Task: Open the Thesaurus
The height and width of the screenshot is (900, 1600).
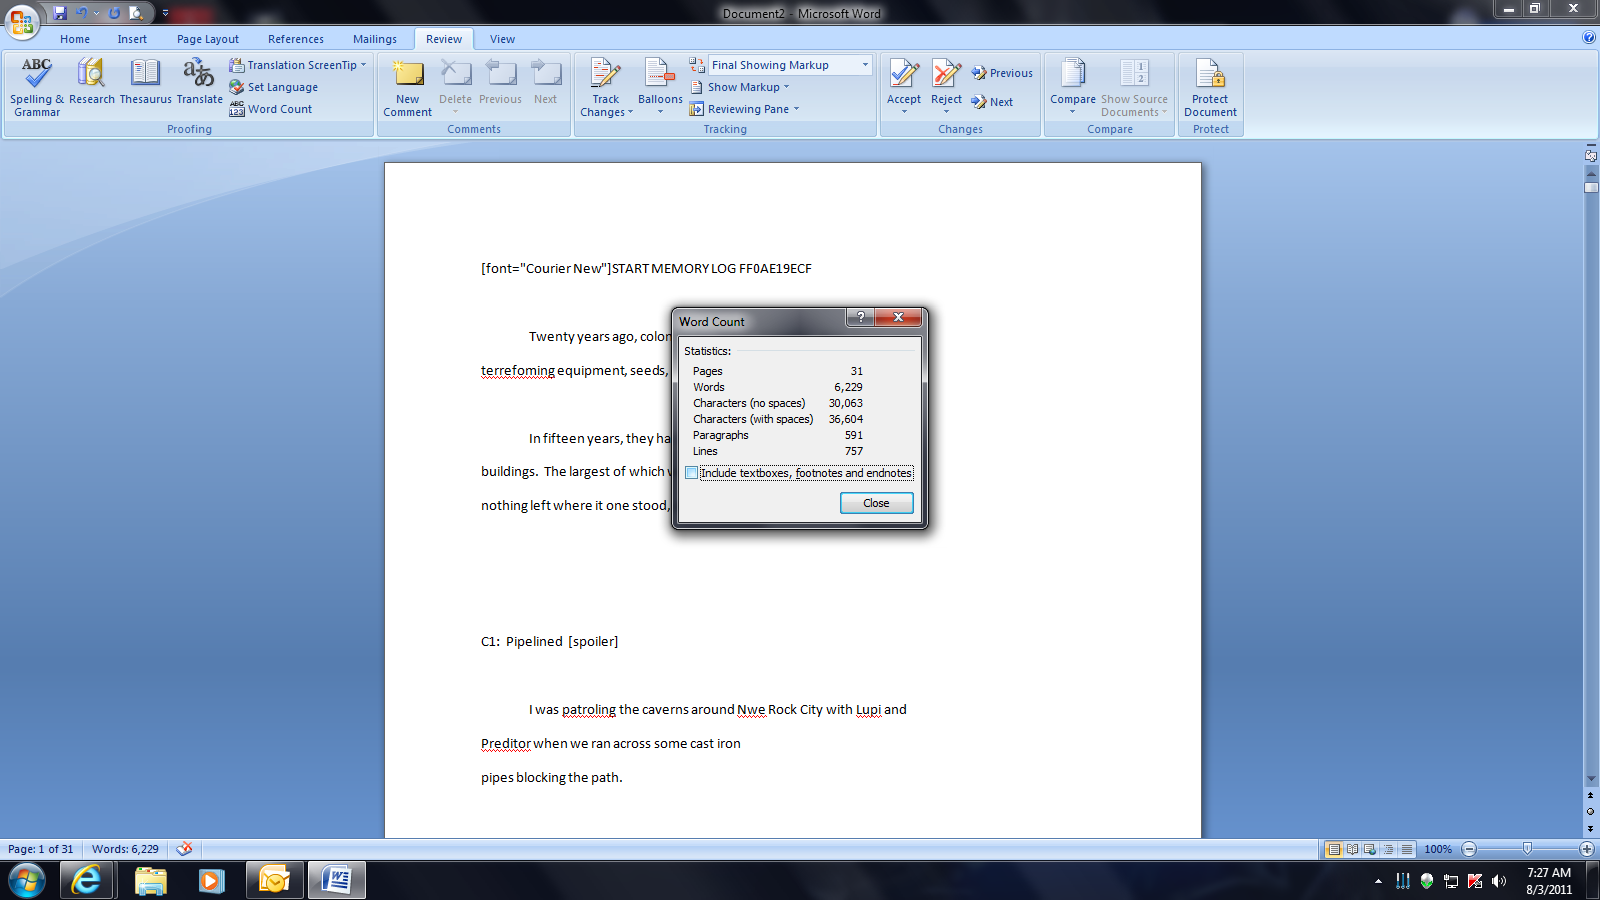Action: pos(146,82)
